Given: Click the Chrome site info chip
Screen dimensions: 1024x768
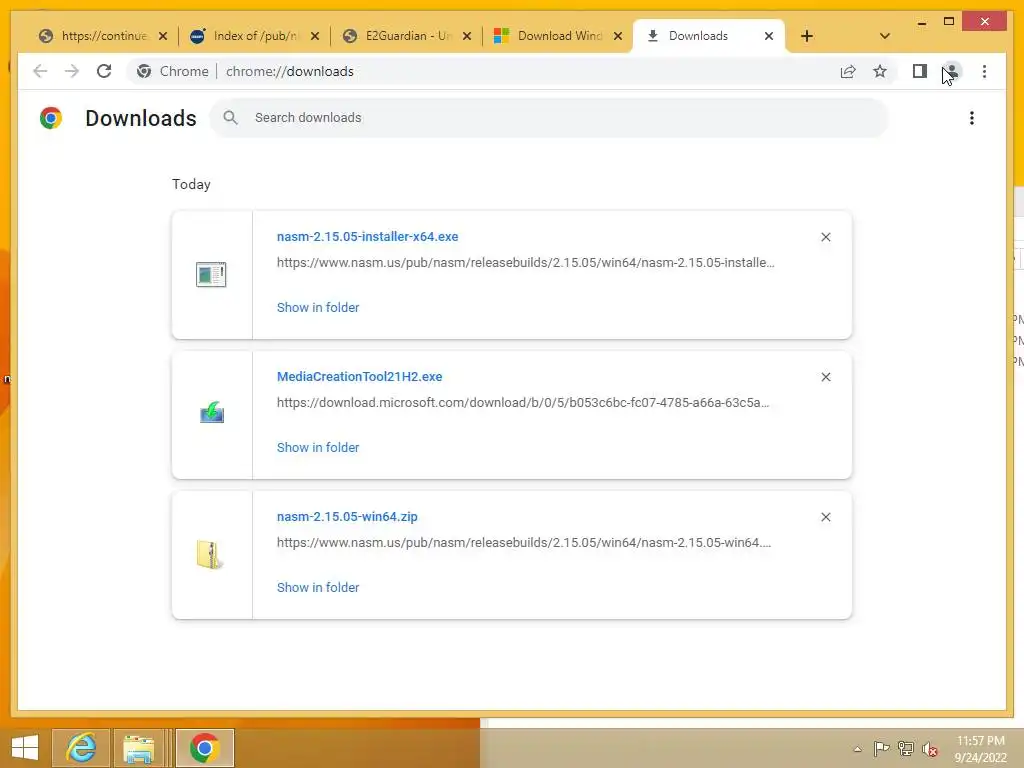Looking at the screenshot, I should [173, 71].
